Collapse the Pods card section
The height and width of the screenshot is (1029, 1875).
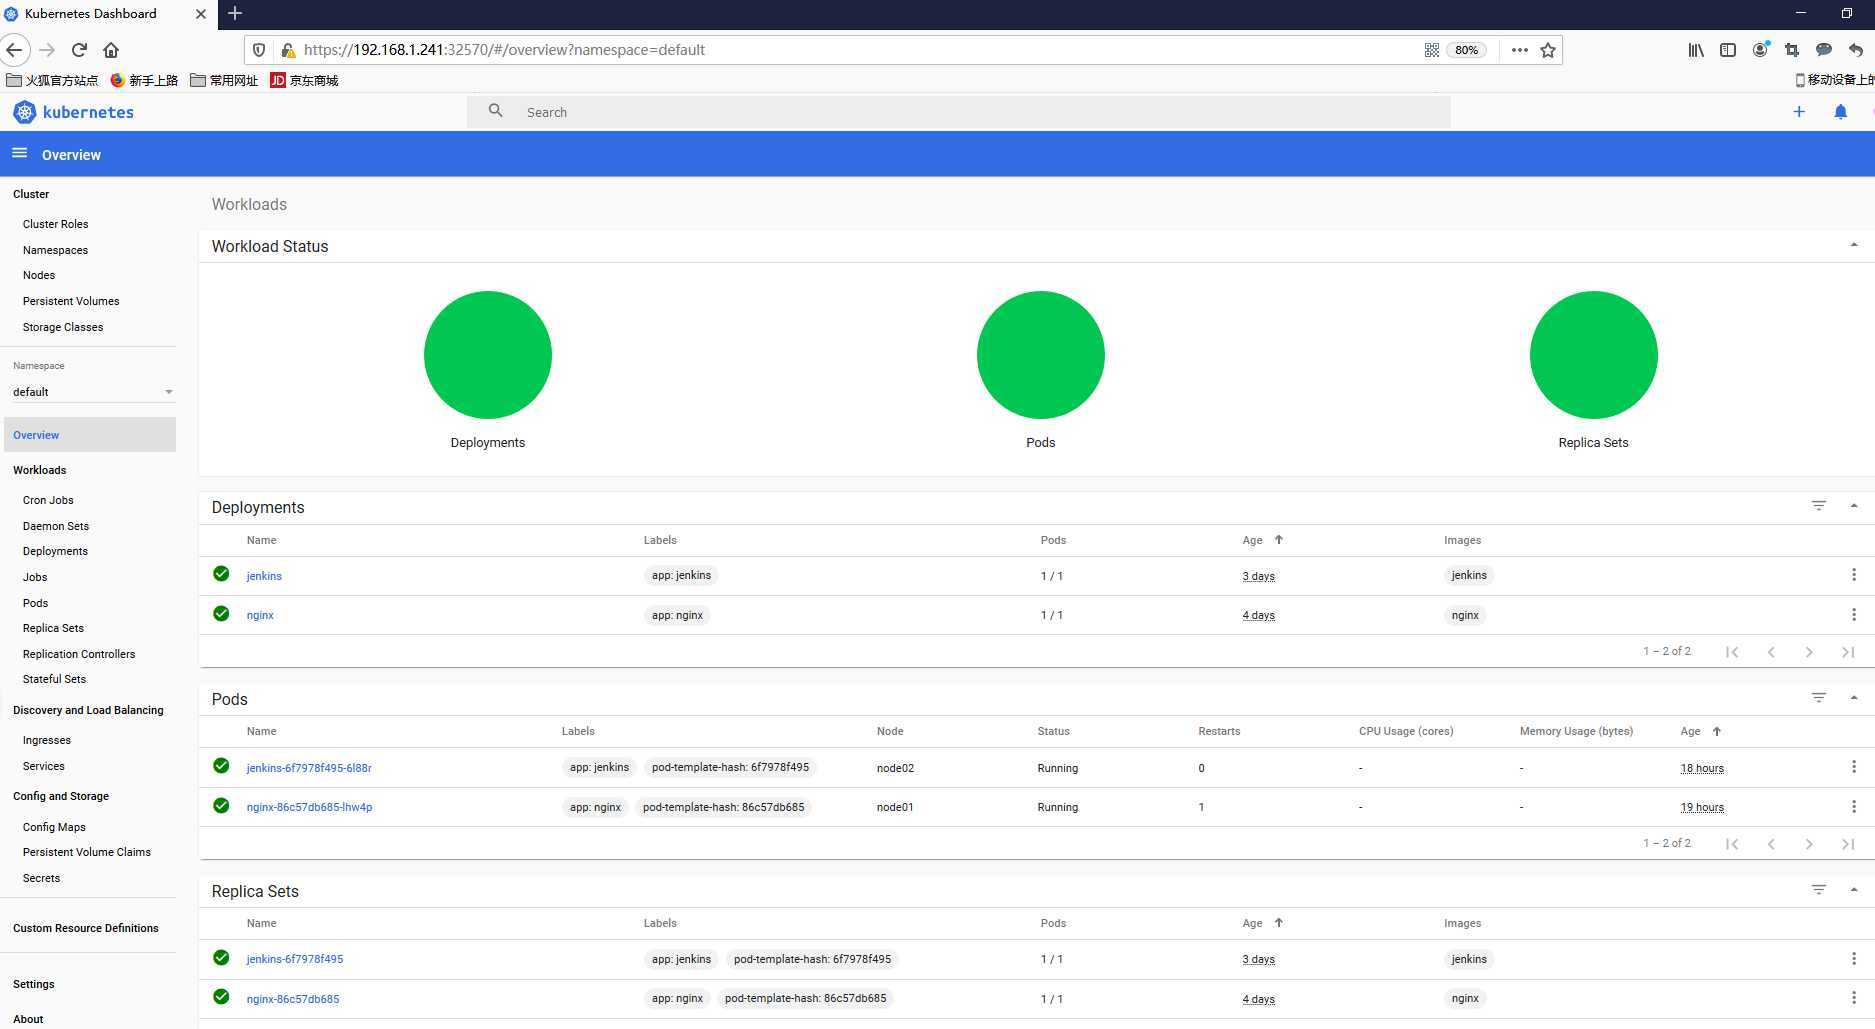click(x=1853, y=698)
